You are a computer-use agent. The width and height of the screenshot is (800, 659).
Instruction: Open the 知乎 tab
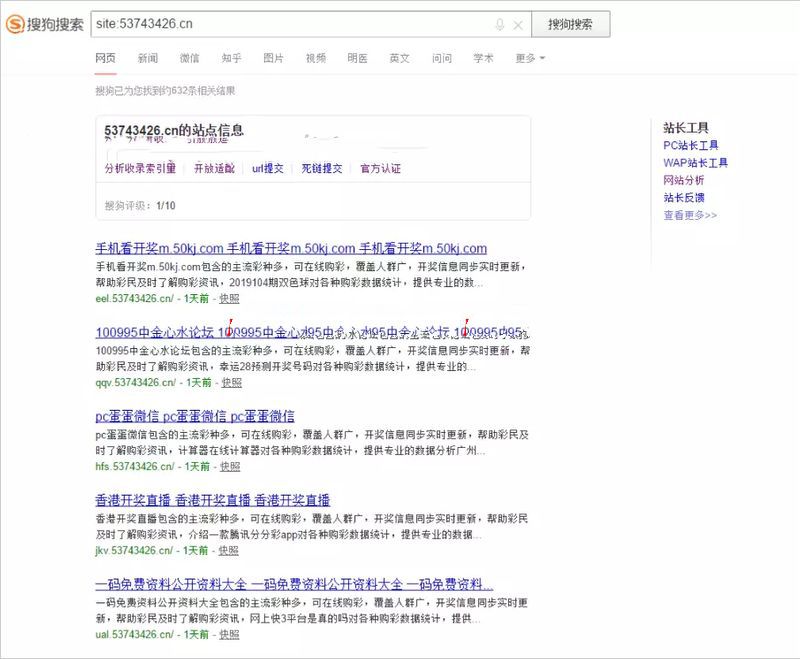click(x=231, y=58)
